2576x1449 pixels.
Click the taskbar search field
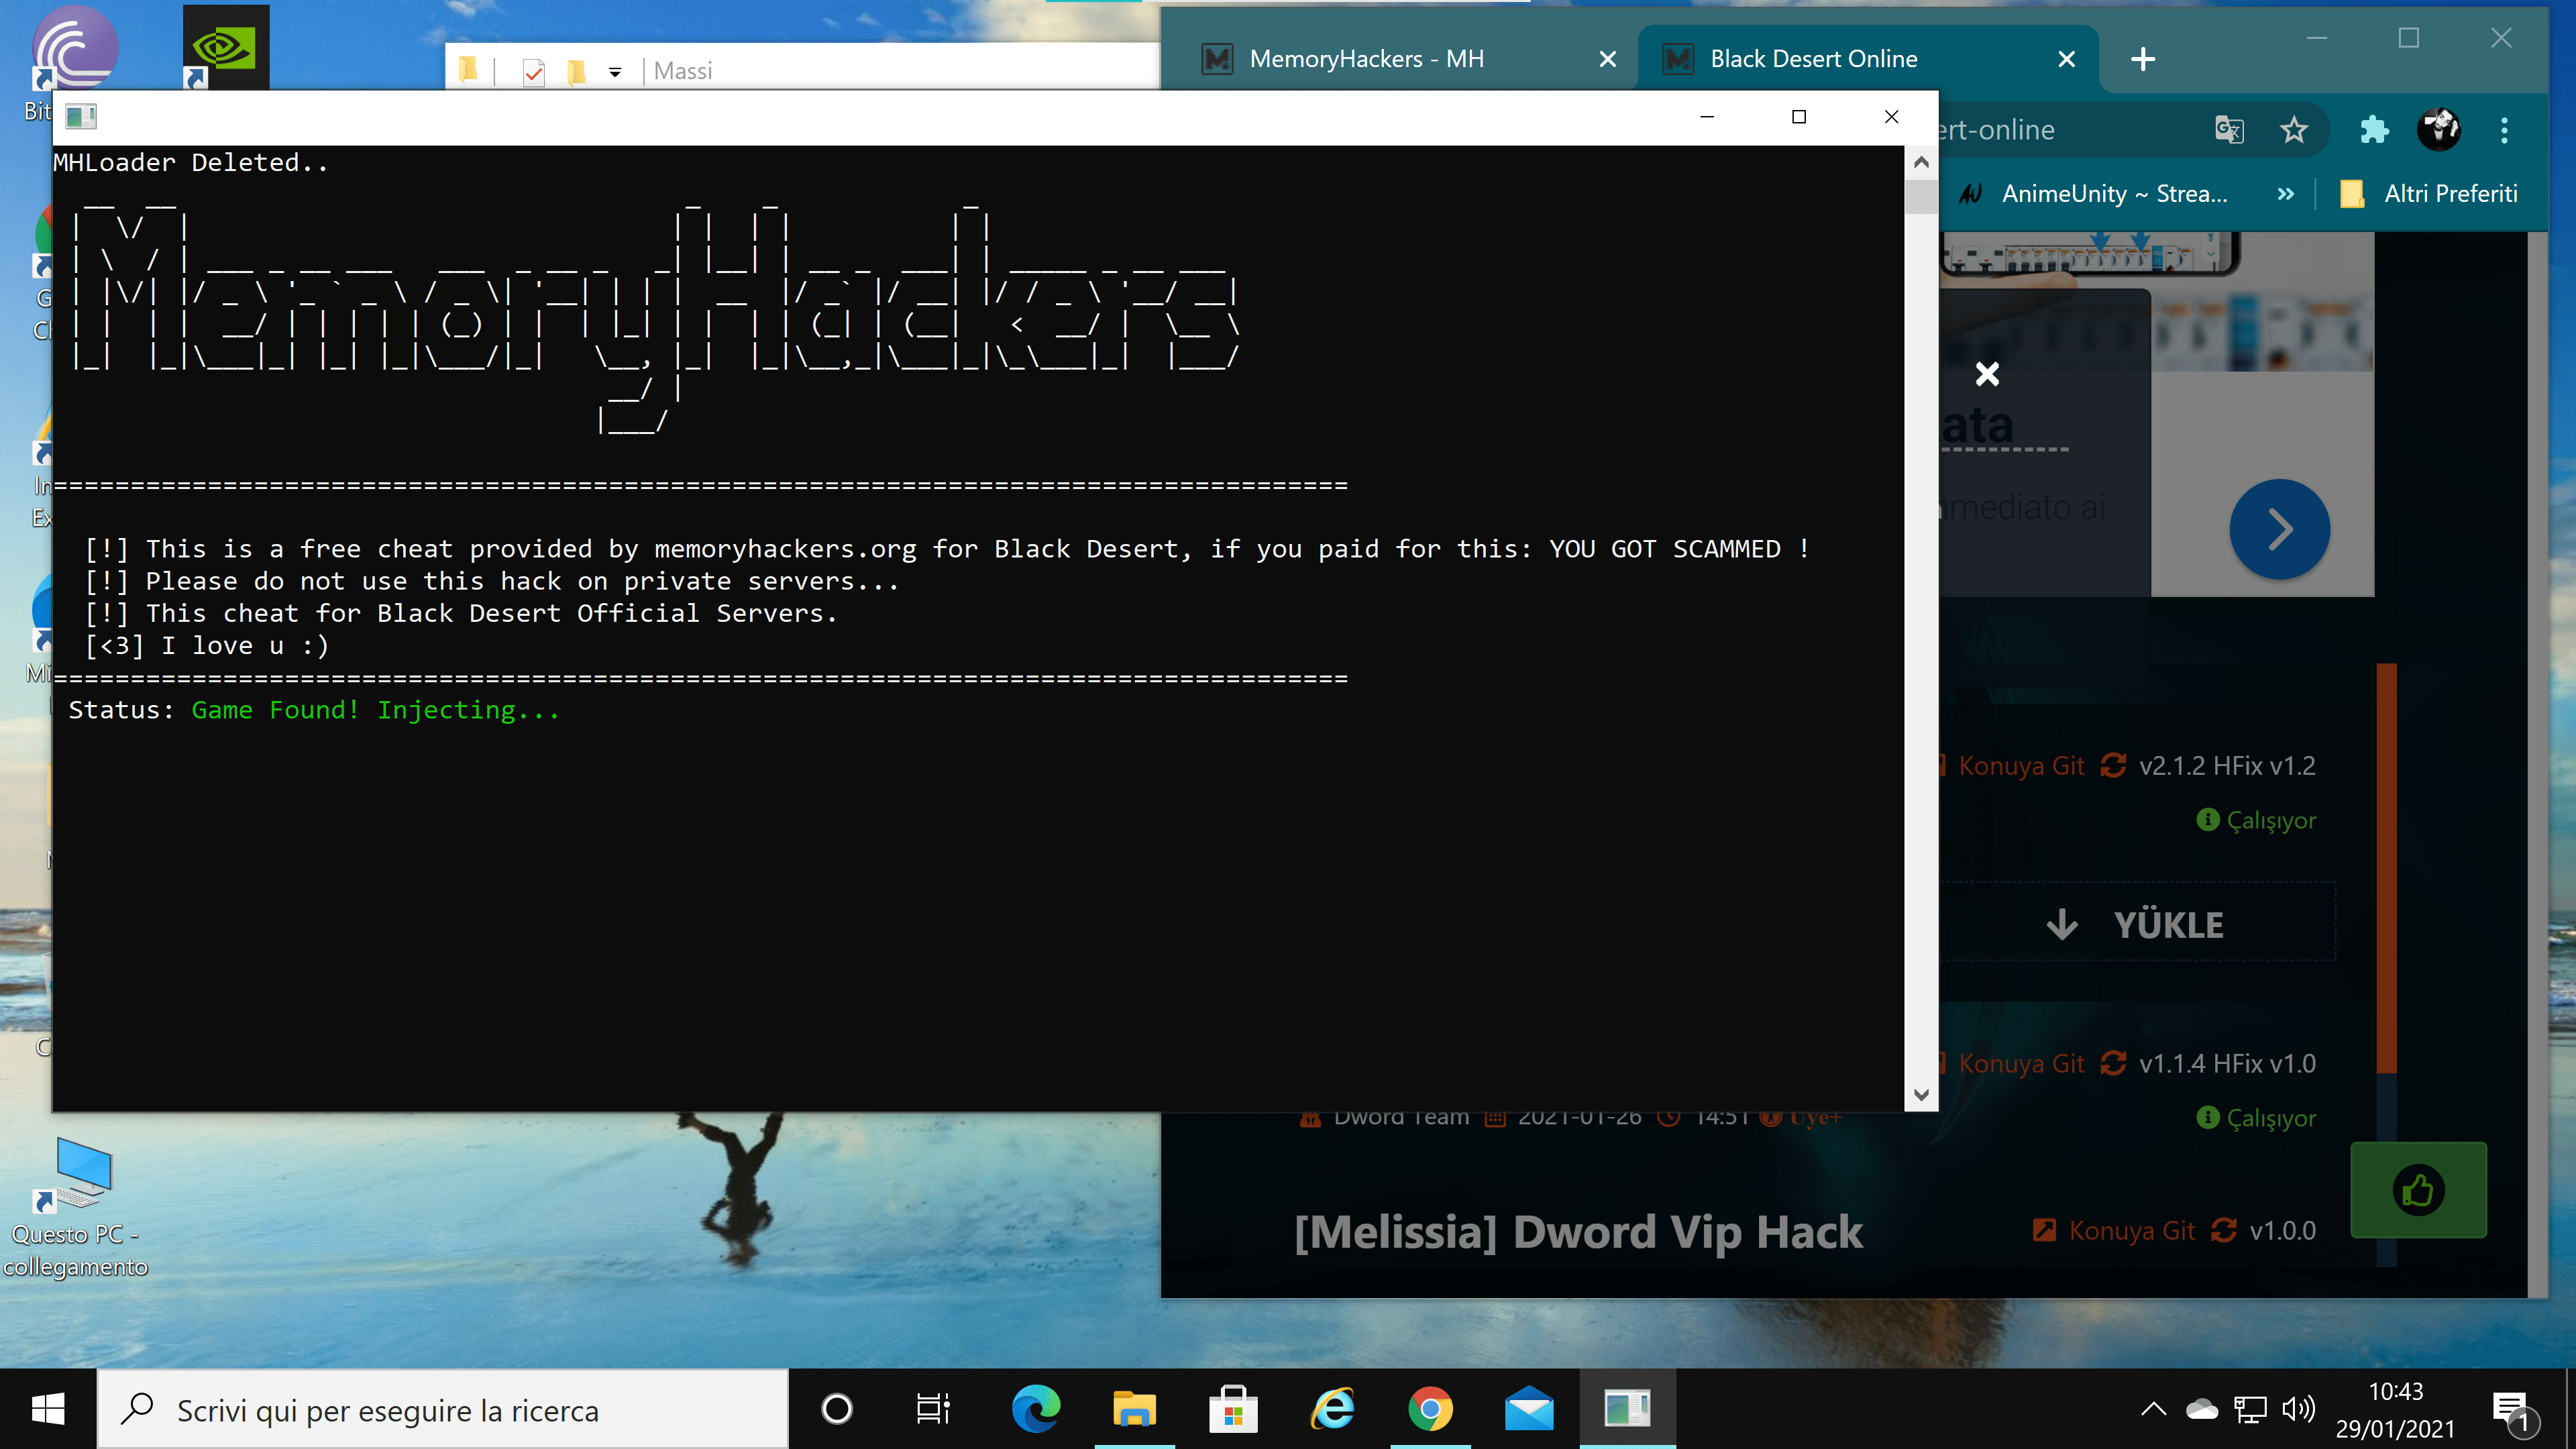[443, 1409]
